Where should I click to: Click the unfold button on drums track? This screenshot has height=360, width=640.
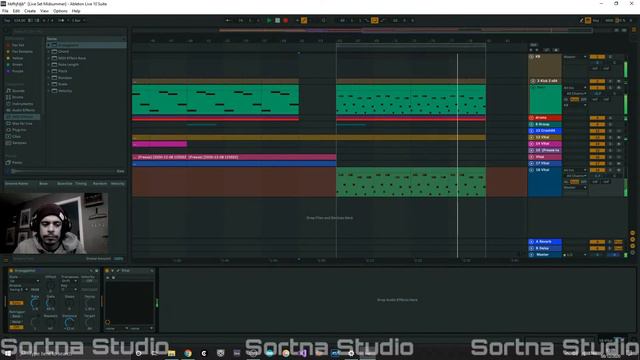531,118
